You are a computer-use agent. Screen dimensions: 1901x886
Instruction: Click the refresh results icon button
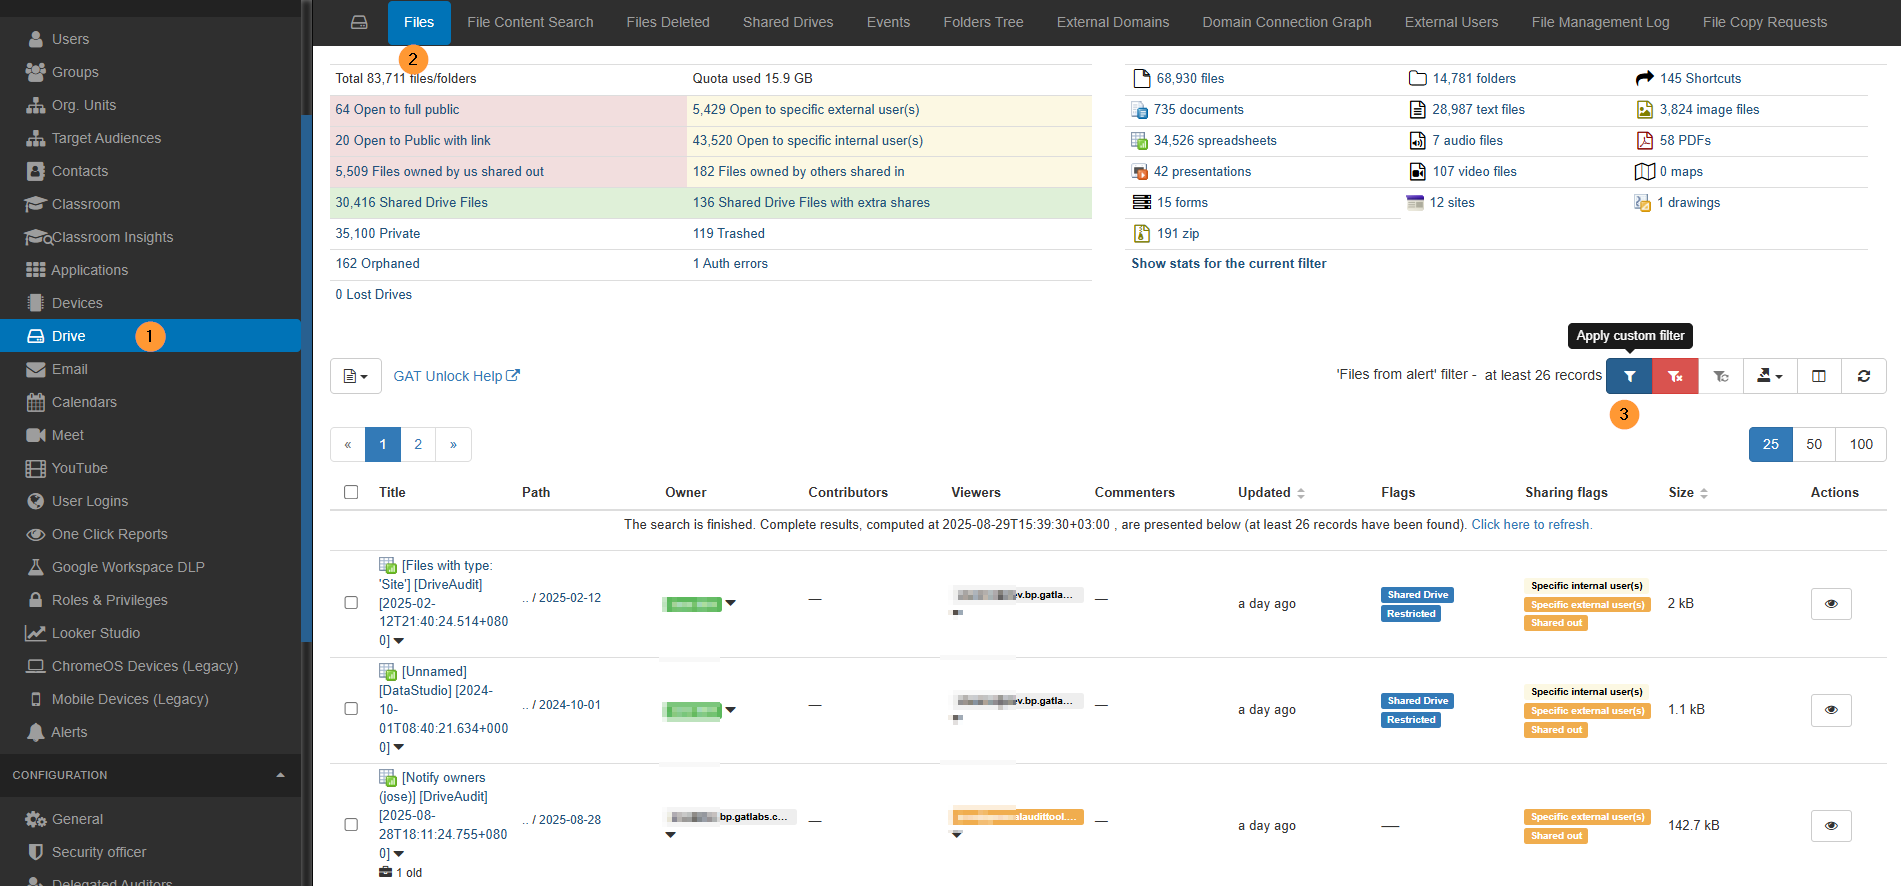click(1863, 376)
